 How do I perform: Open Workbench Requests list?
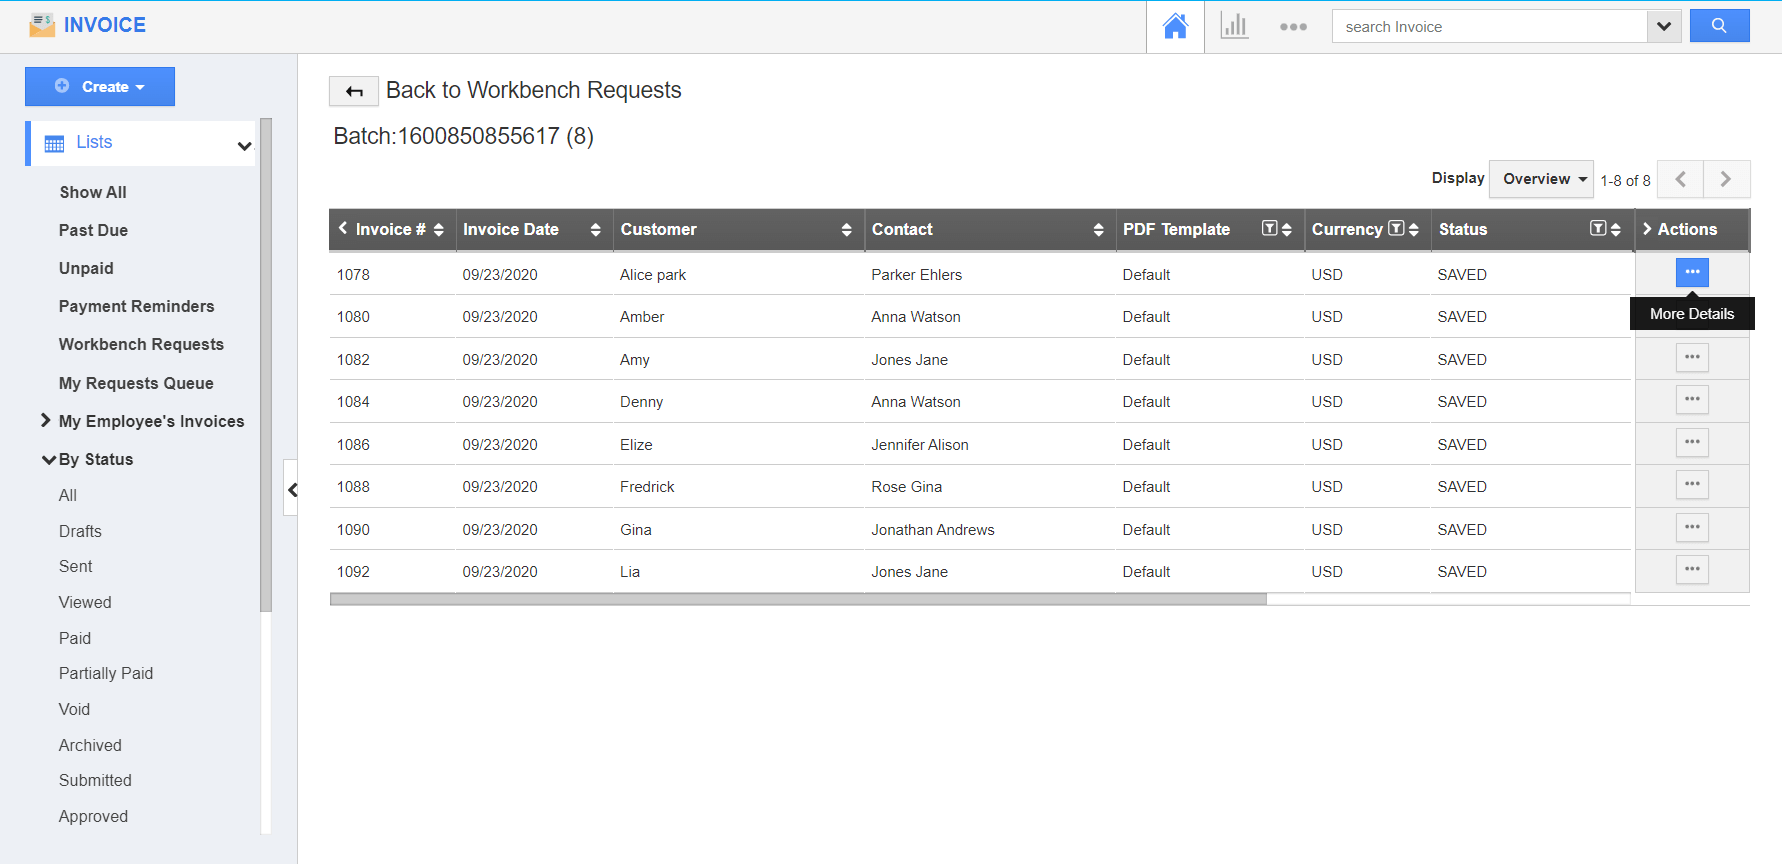coord(141,344)
